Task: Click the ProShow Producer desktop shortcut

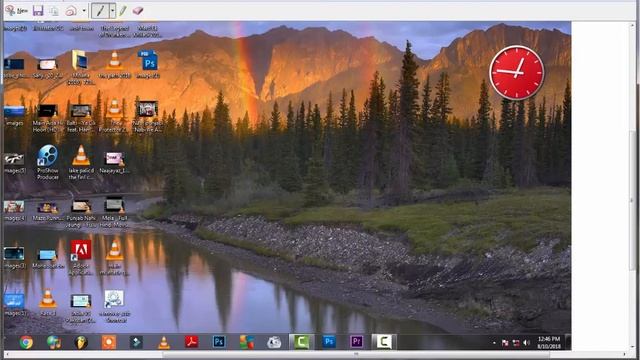Action: tap(48, 162)
